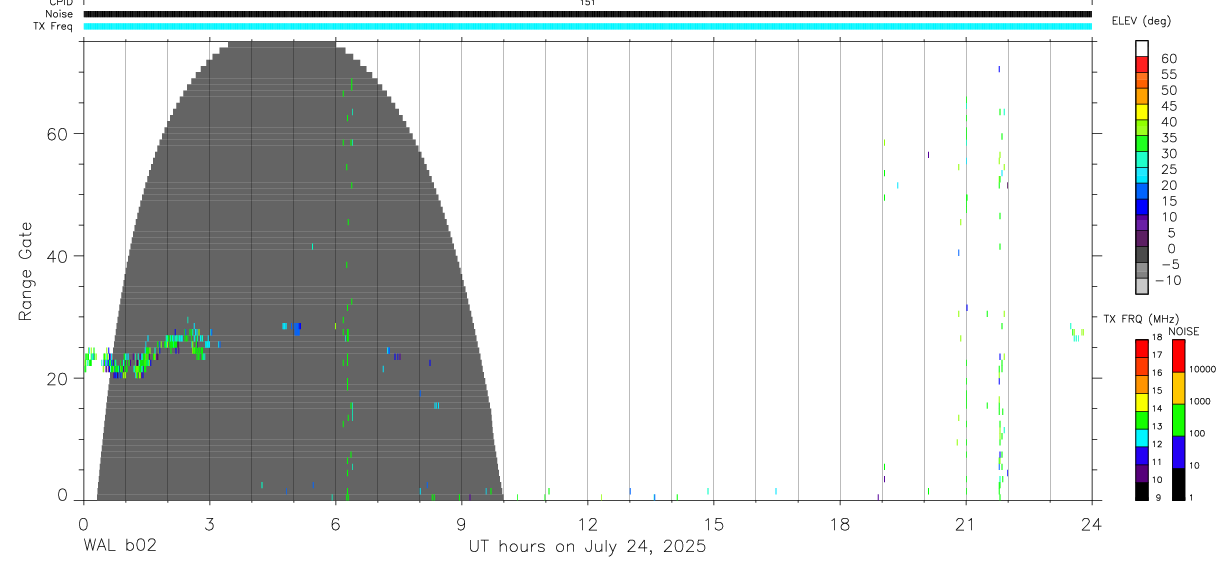Click the NOISE scale label '10000'

tap(1202, 369)
